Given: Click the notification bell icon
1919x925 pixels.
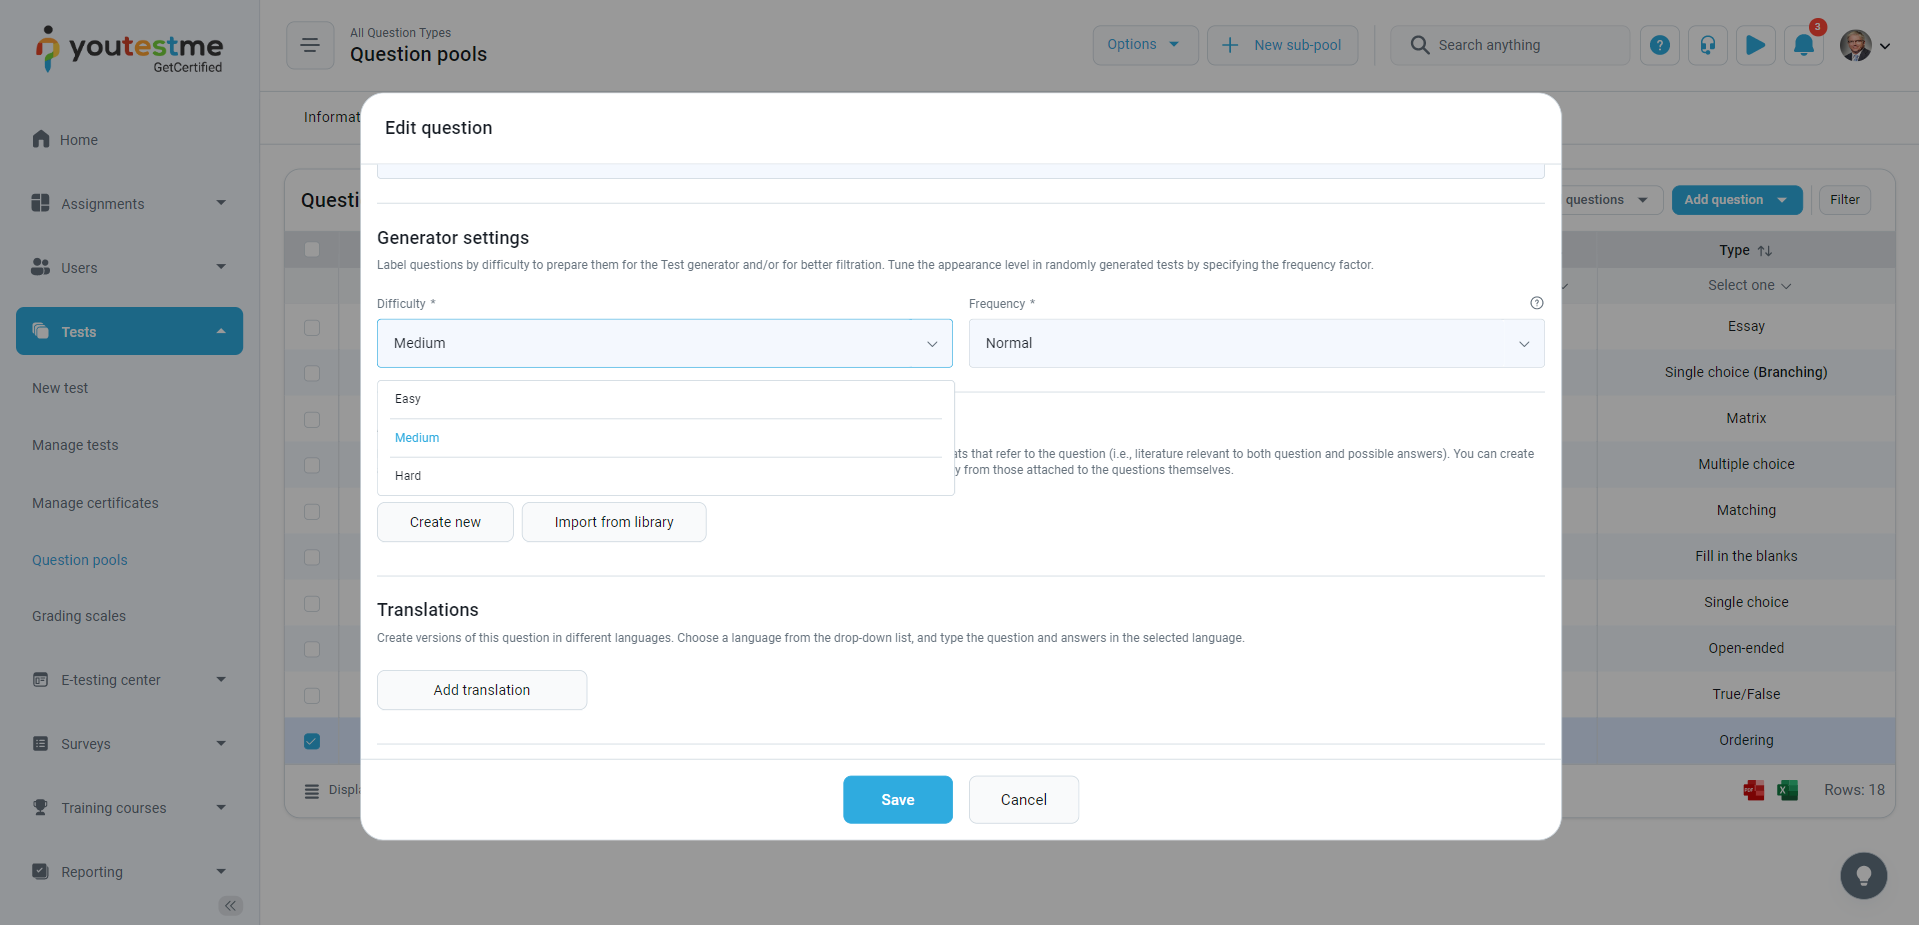Looking at the screenshot, I should coord(1803,45).
